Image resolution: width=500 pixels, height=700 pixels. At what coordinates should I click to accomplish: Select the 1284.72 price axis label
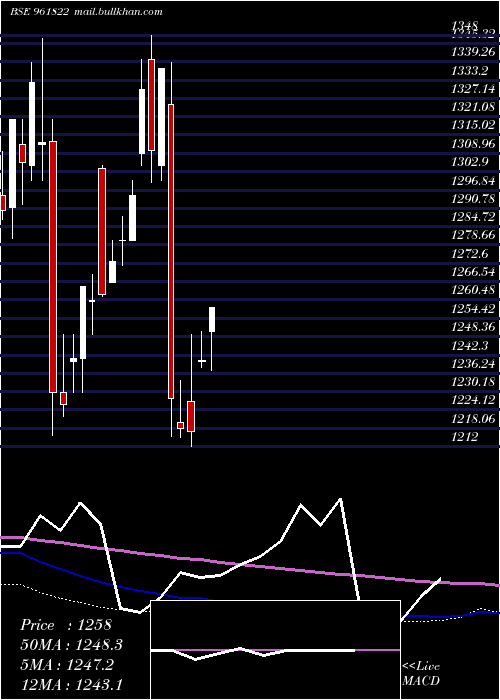(474, 217)
